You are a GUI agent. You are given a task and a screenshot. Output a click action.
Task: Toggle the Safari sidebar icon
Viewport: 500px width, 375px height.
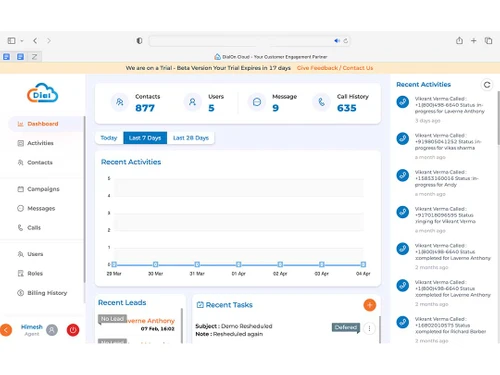coord(11,41)
